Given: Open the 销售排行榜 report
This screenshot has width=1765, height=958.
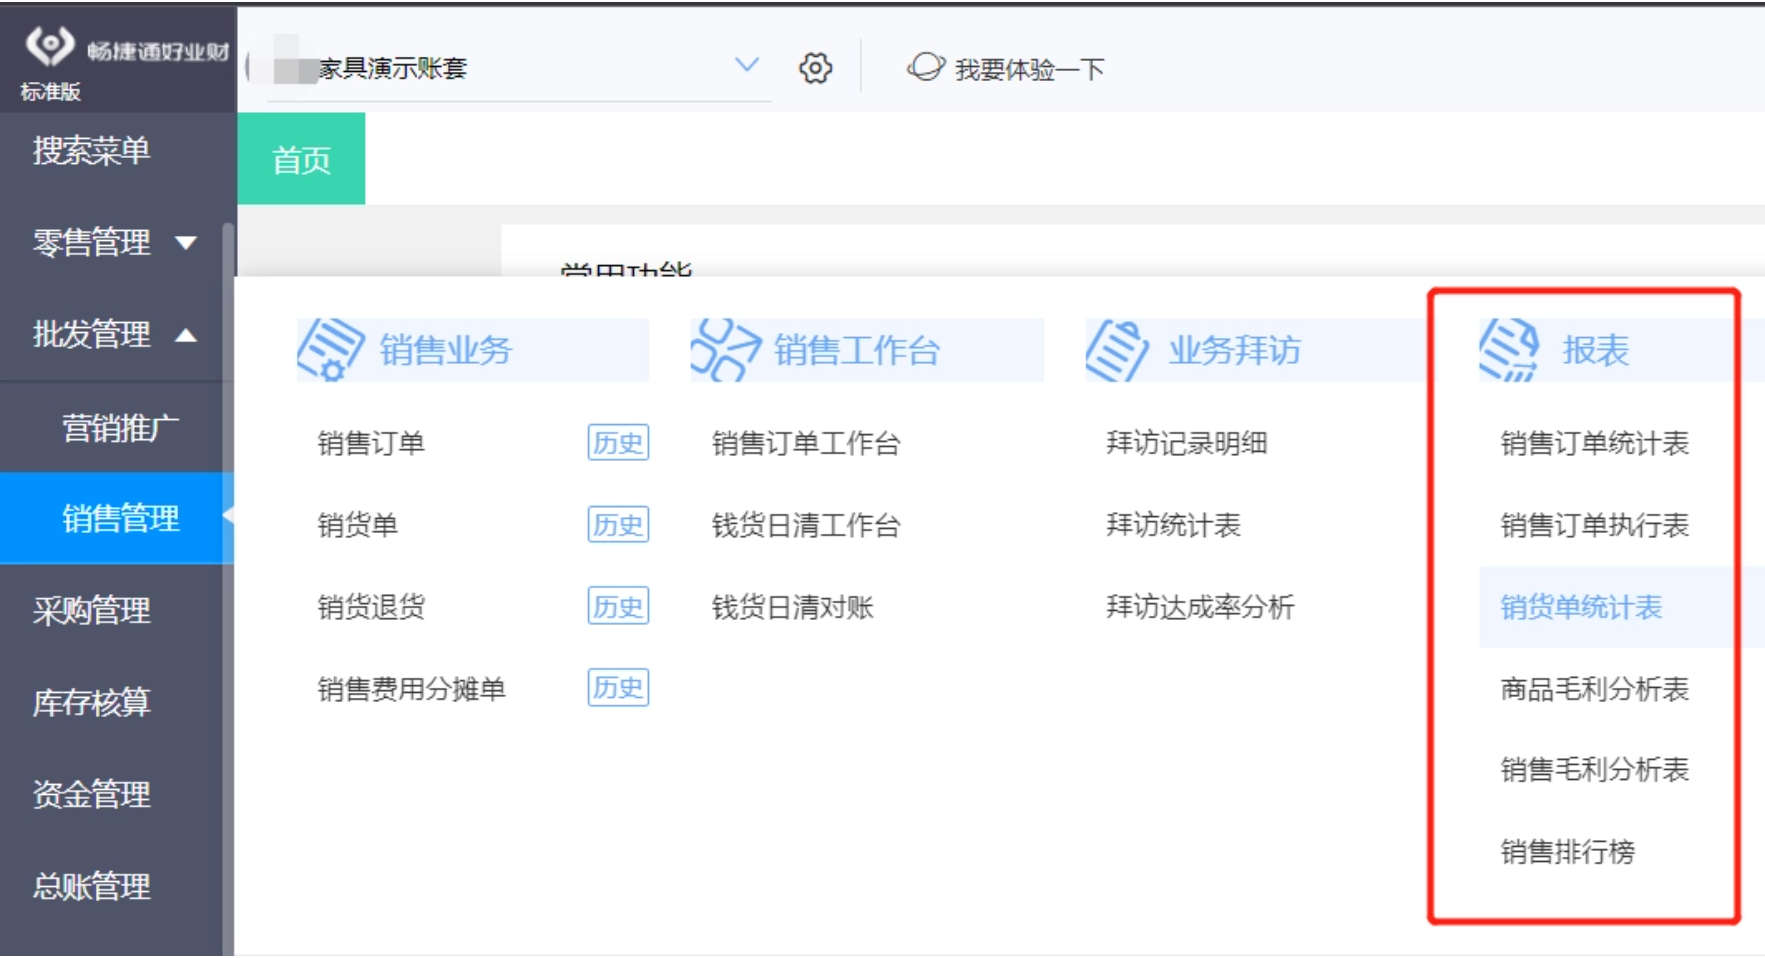Looking at the screenshot, I should click(x=1567, y=852).
